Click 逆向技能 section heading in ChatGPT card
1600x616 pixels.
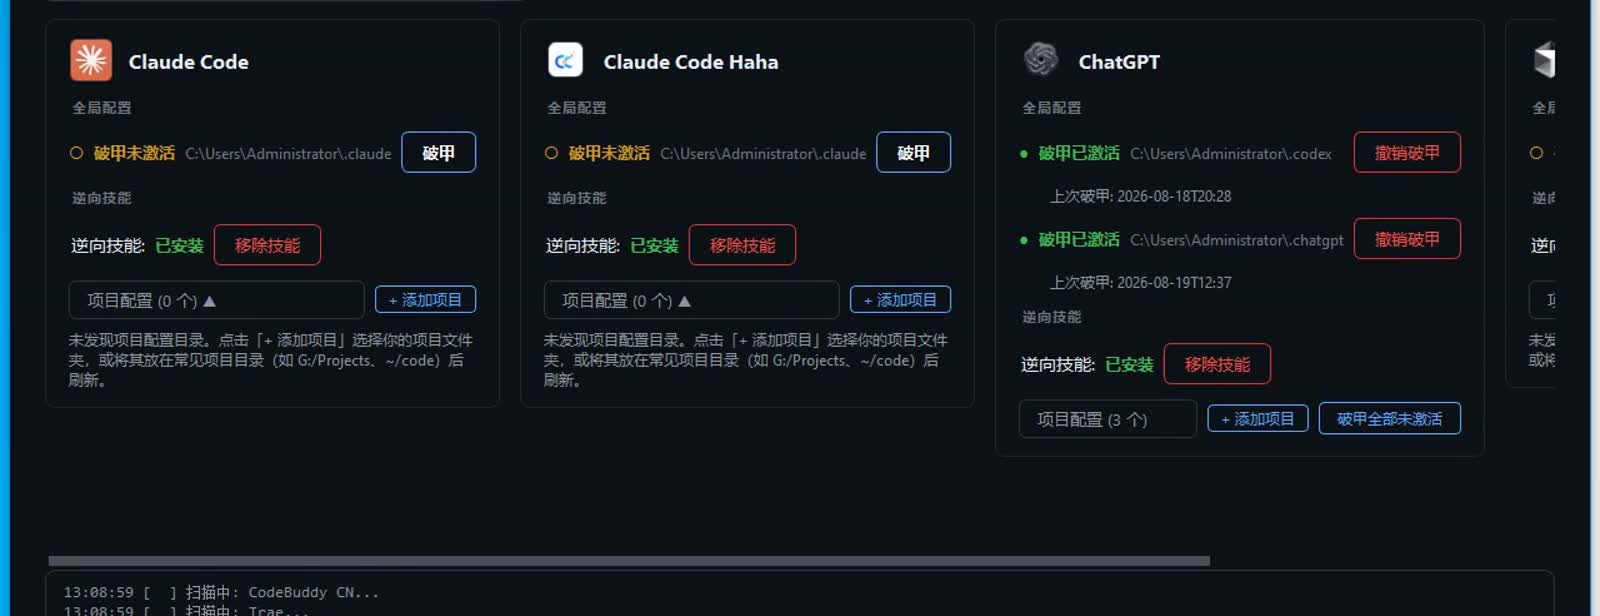[1051, 317]
